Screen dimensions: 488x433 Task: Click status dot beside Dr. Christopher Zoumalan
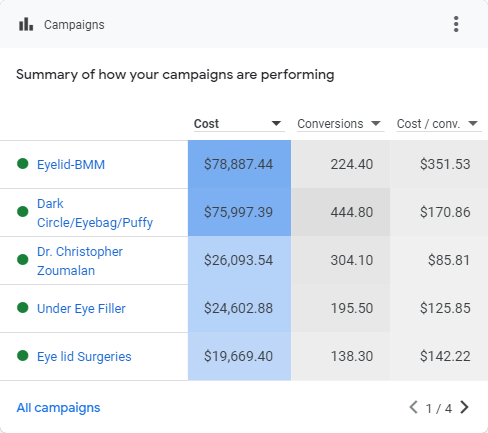pyautogui.click(x=23, y=260)
